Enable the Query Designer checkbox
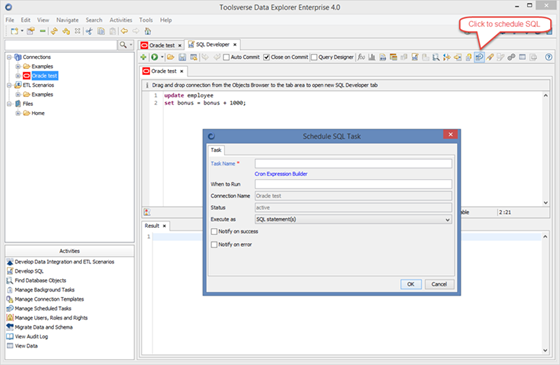 [314, 57]
